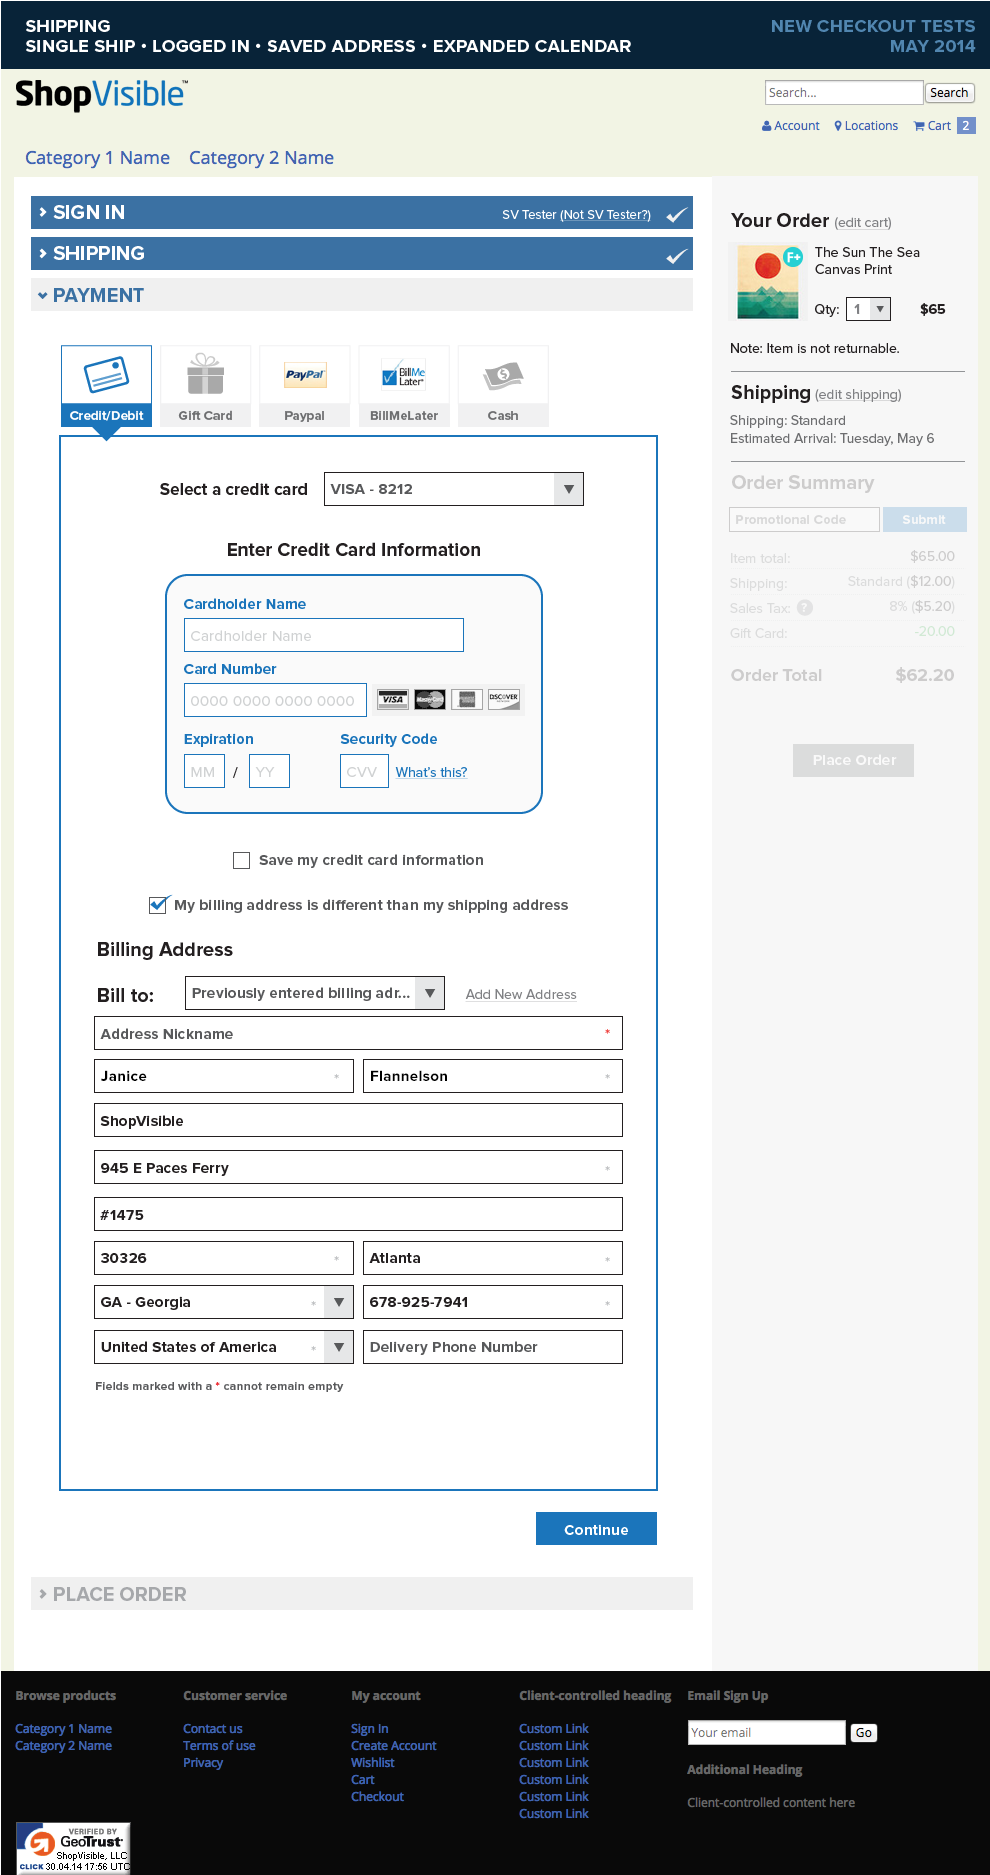990x1875 pixels.
Task: Check Save my credit card information
Action: [x=241, y=860]
